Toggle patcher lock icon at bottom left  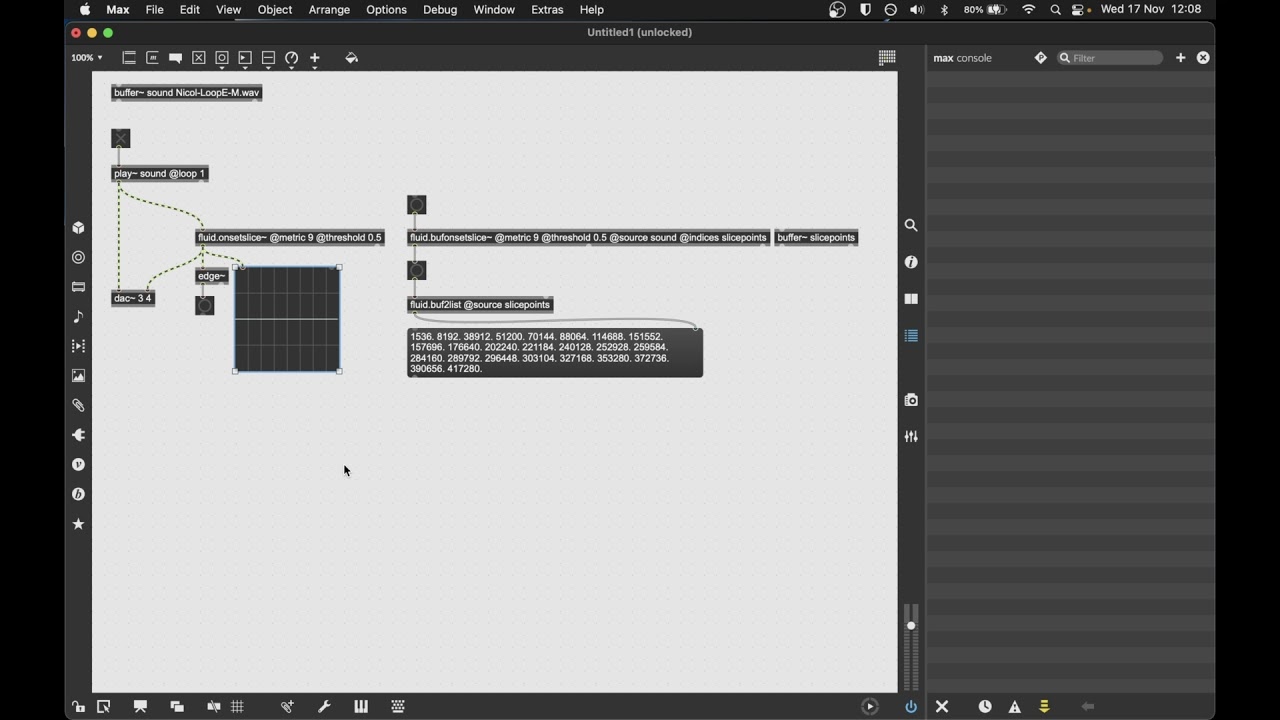[78, 707]
